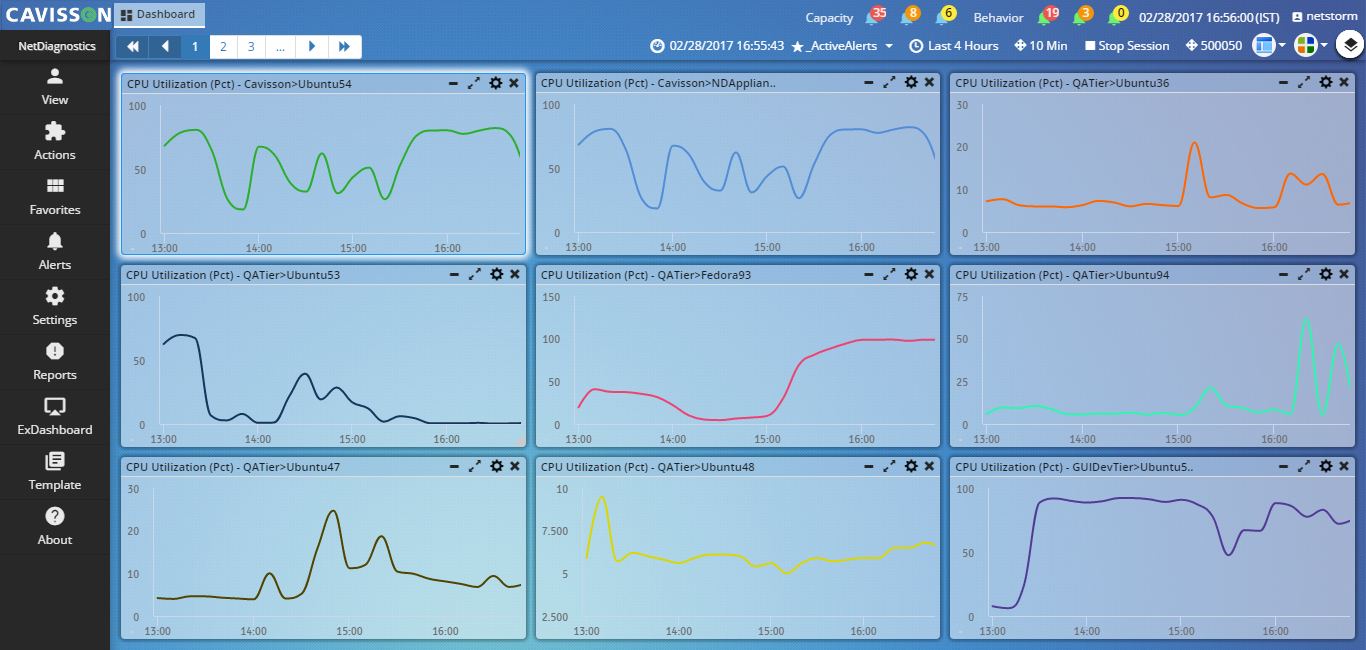This screenshot has width=1366, height=650.
Task: Switch to the Dashboard tab
Action: coord(159,15)
